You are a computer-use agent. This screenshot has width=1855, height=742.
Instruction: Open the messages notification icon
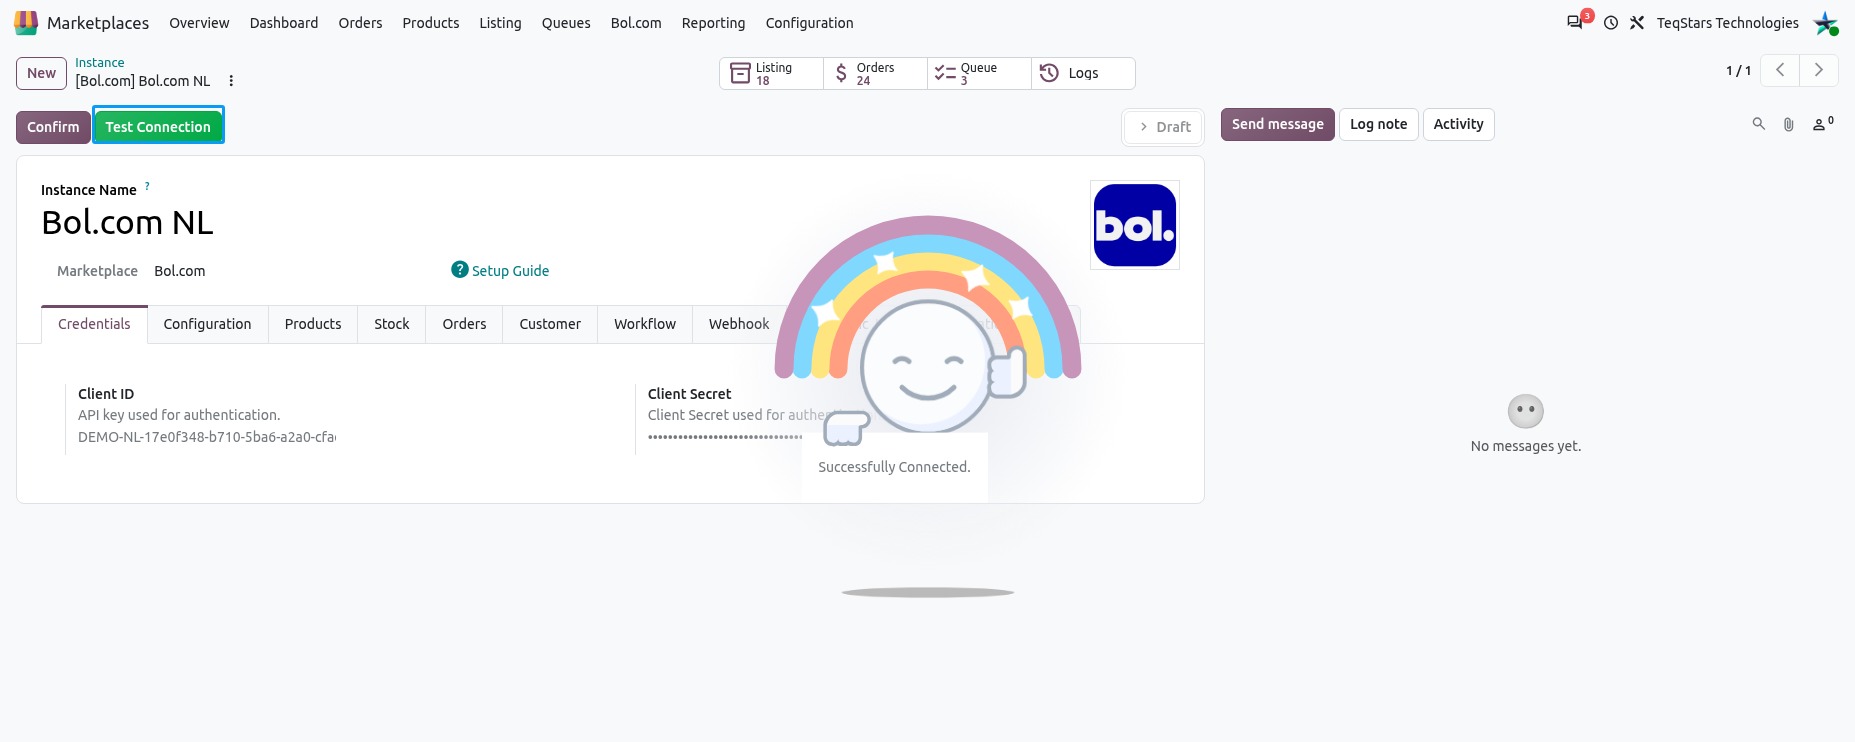click(x=1575, y=22)
